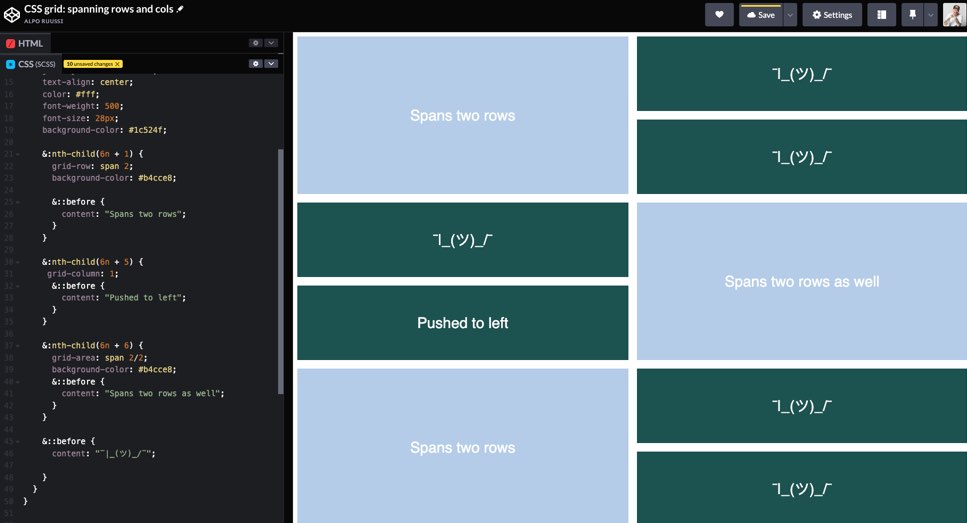This screenshot has width=967, height=523.
Task: Open HTML editor settings gear
Action: [x=256, y=43]
